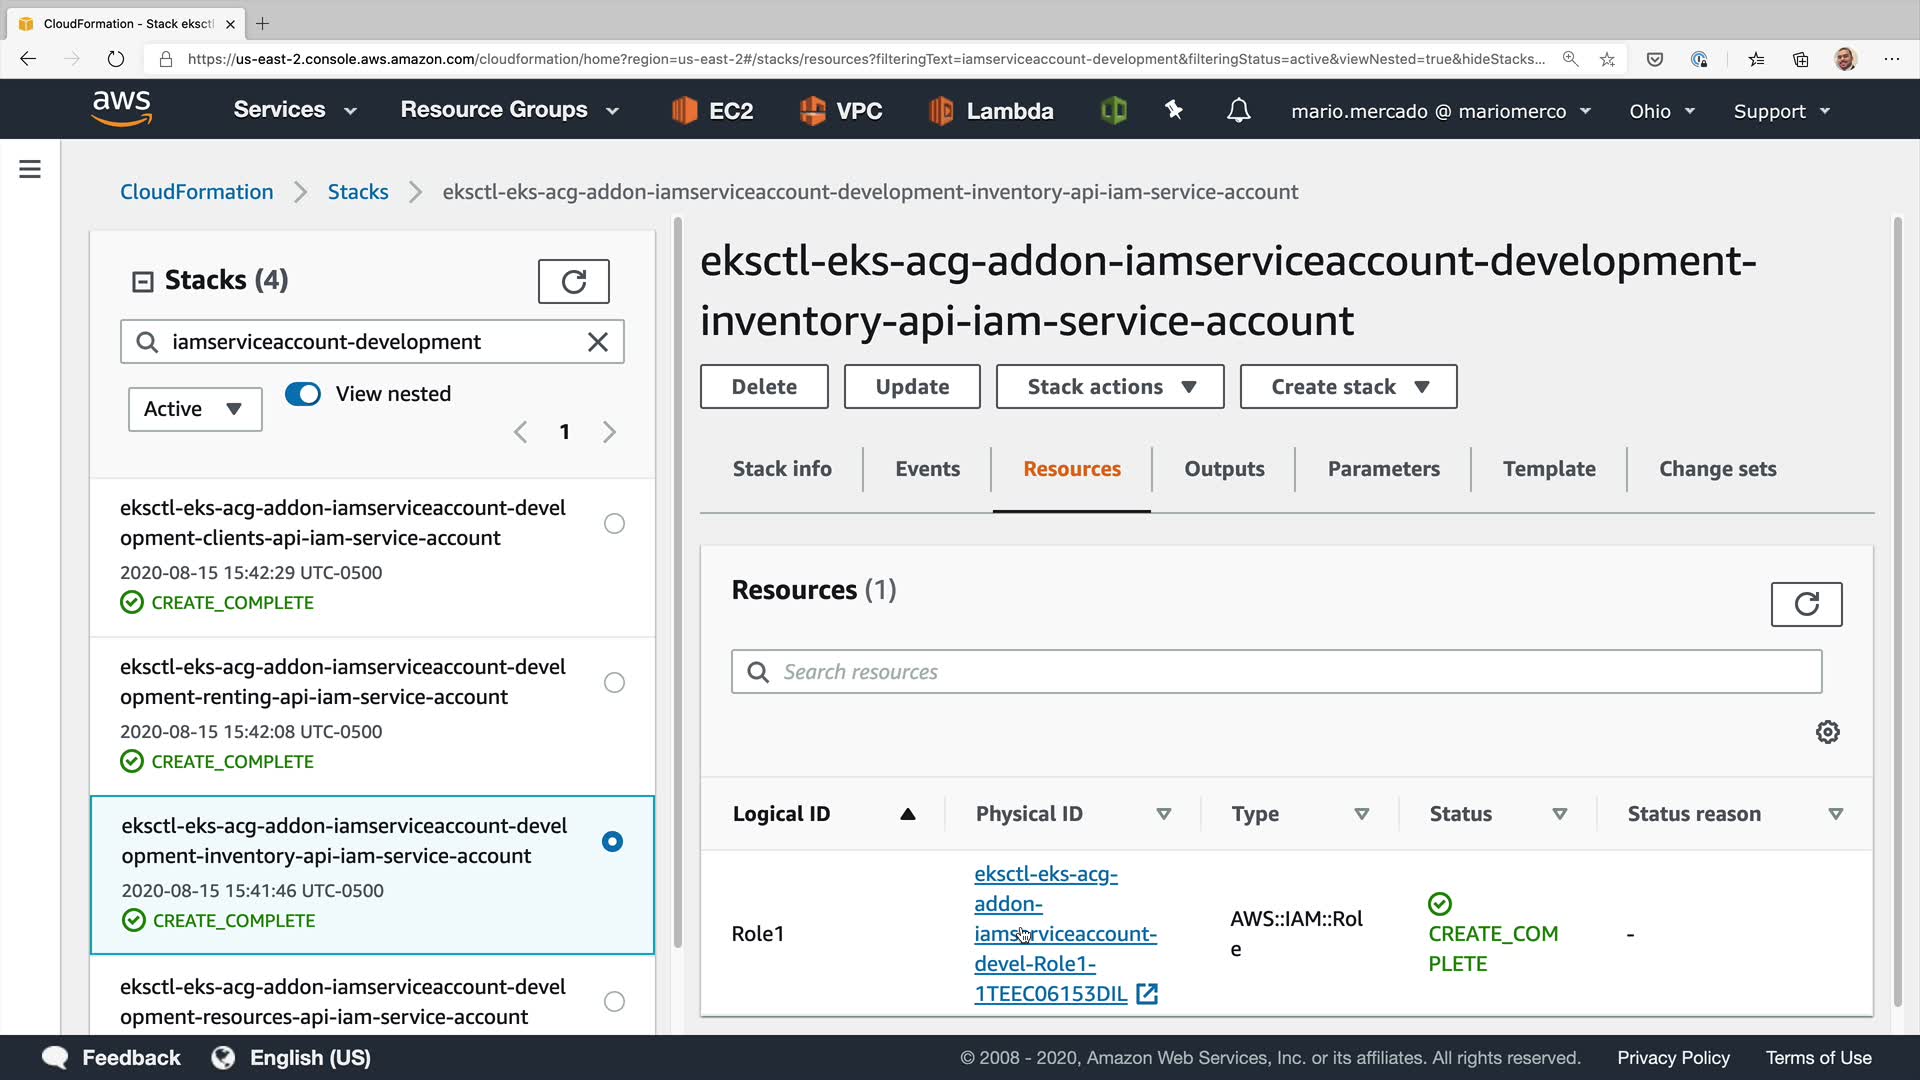Go to the AWS home logo

pyautogui.click(x=121, y=108)
